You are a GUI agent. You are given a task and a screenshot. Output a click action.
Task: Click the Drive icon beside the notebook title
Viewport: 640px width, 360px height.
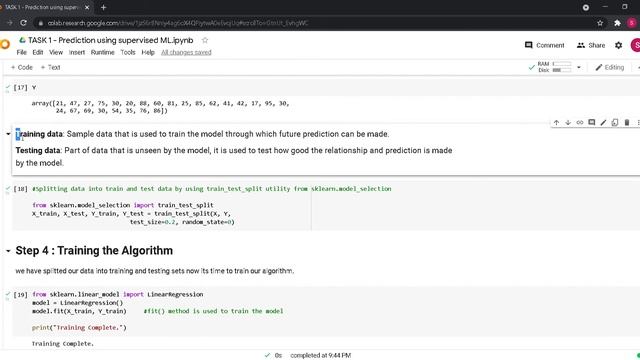[22, 40]
